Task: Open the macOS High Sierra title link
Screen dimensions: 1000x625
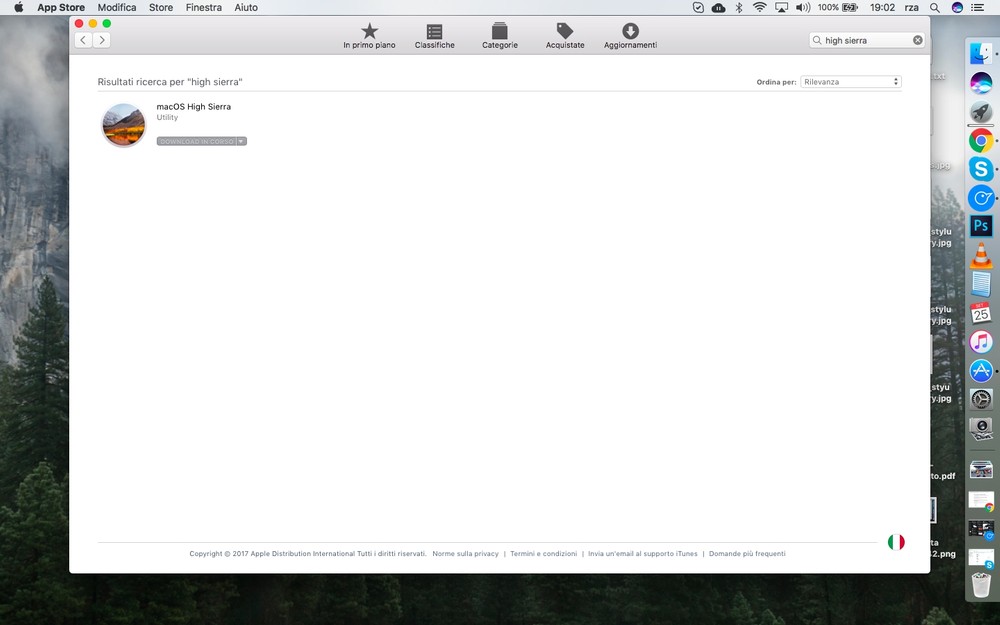Action: coord(194,107)
